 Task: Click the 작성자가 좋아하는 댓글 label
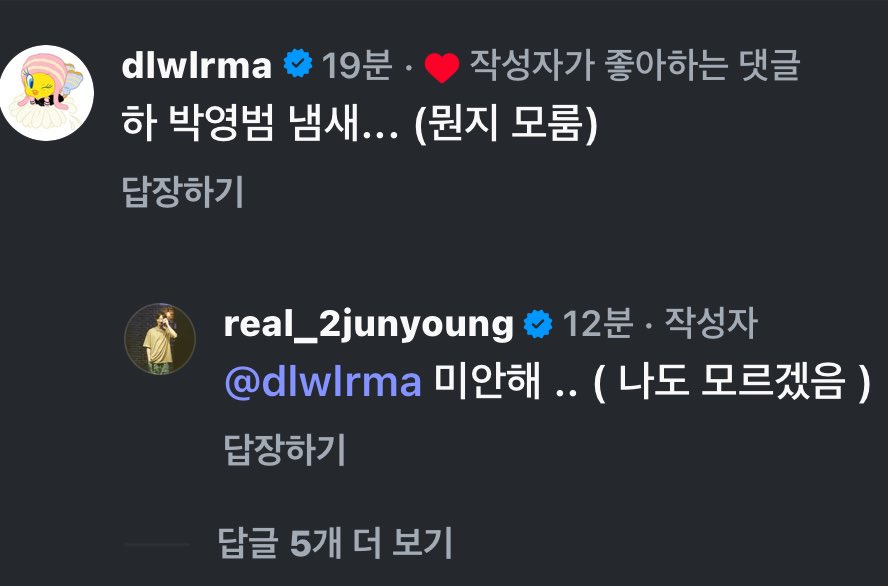pos(635,65)
